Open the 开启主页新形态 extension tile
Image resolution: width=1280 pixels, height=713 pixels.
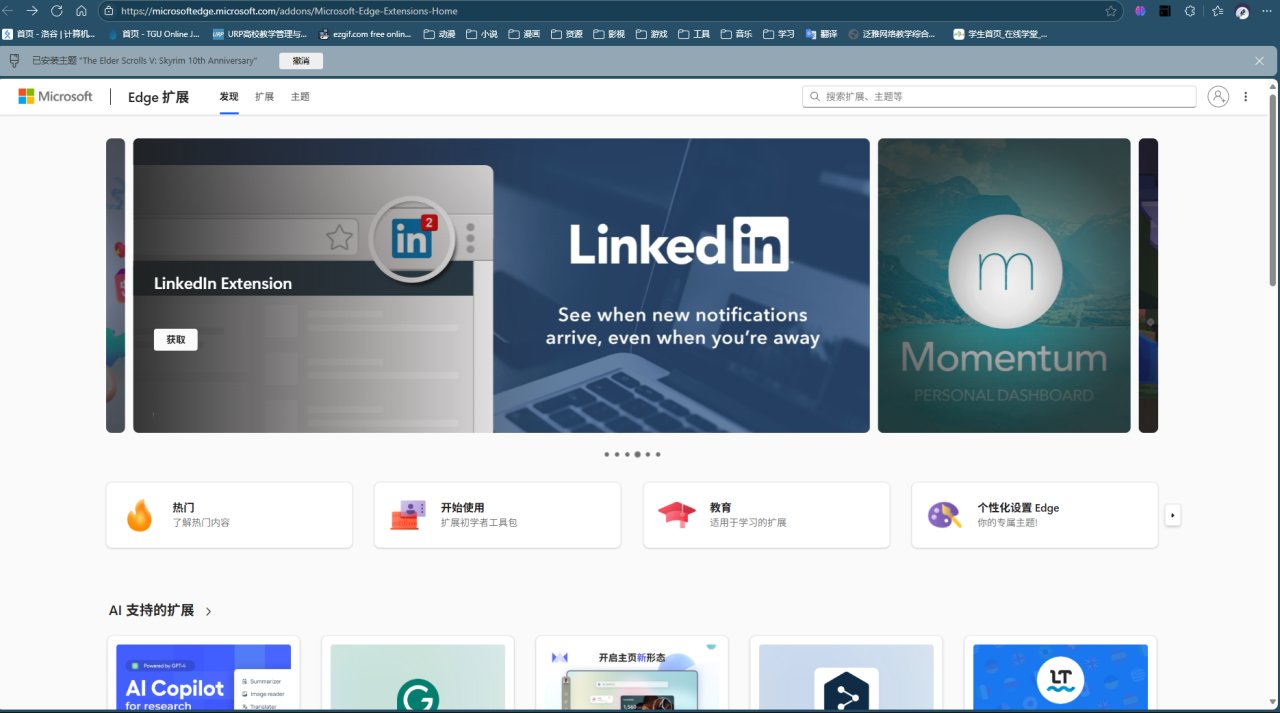(x=632, y=674)
